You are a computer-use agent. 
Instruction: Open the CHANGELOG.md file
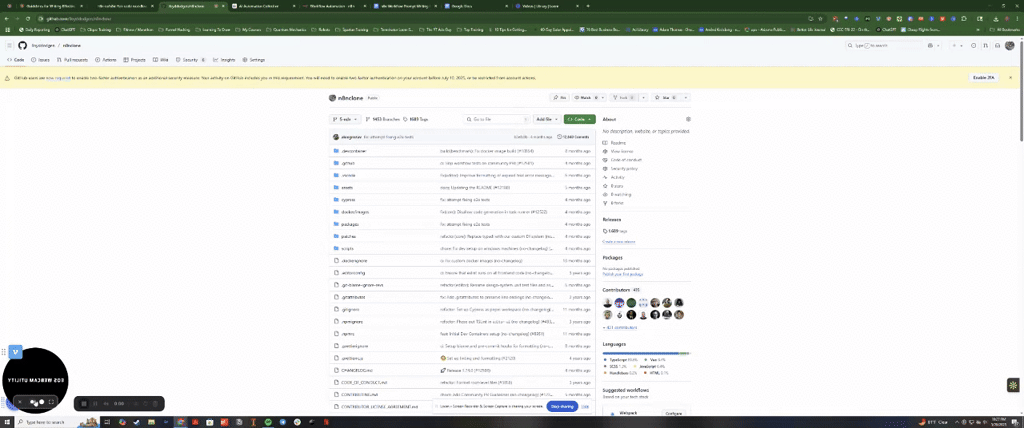(x=356, y=370)
